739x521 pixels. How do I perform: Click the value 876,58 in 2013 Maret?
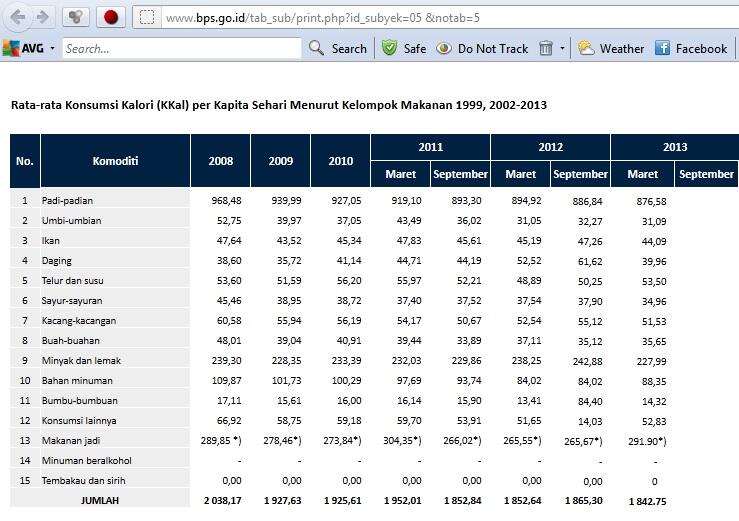(651, 201)
